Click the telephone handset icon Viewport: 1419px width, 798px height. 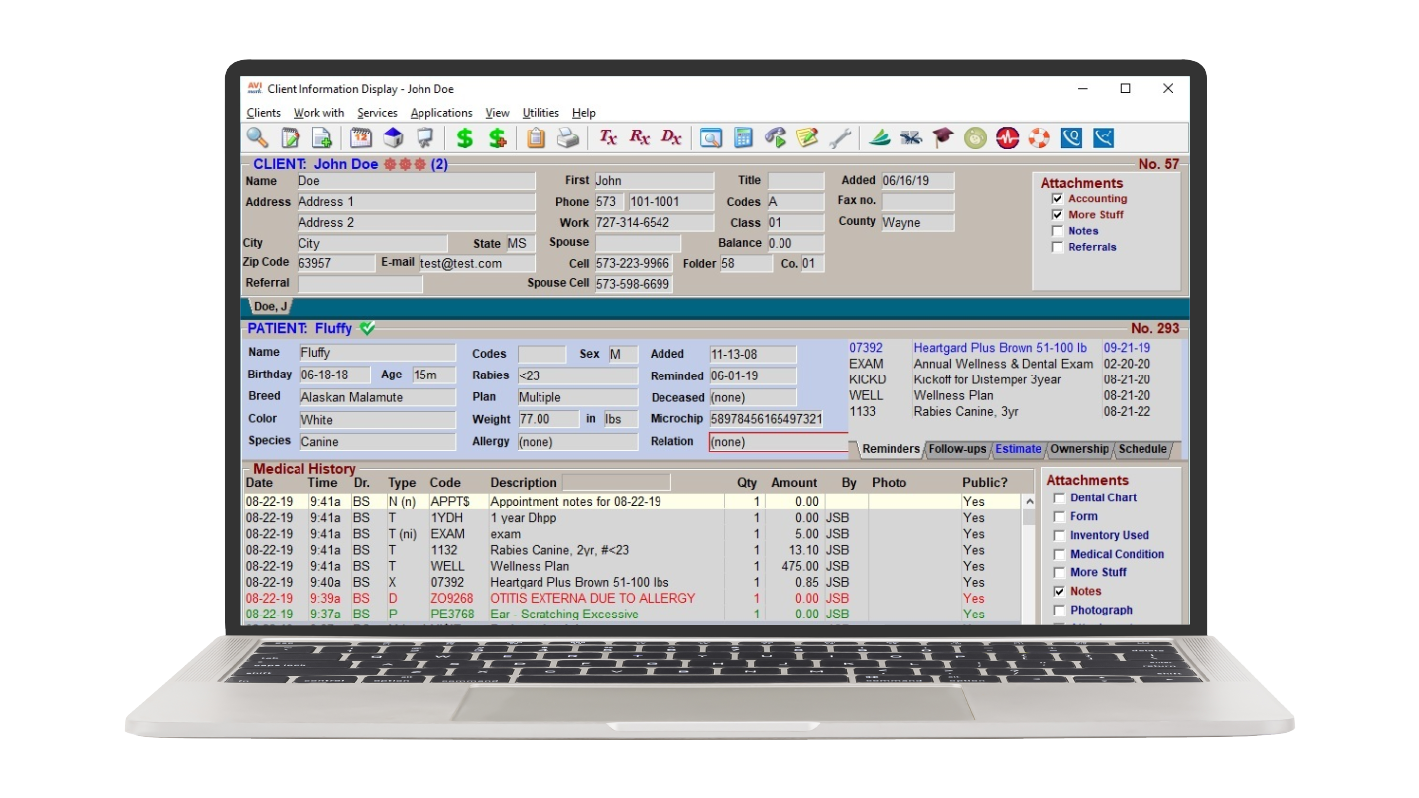(775, 138)
